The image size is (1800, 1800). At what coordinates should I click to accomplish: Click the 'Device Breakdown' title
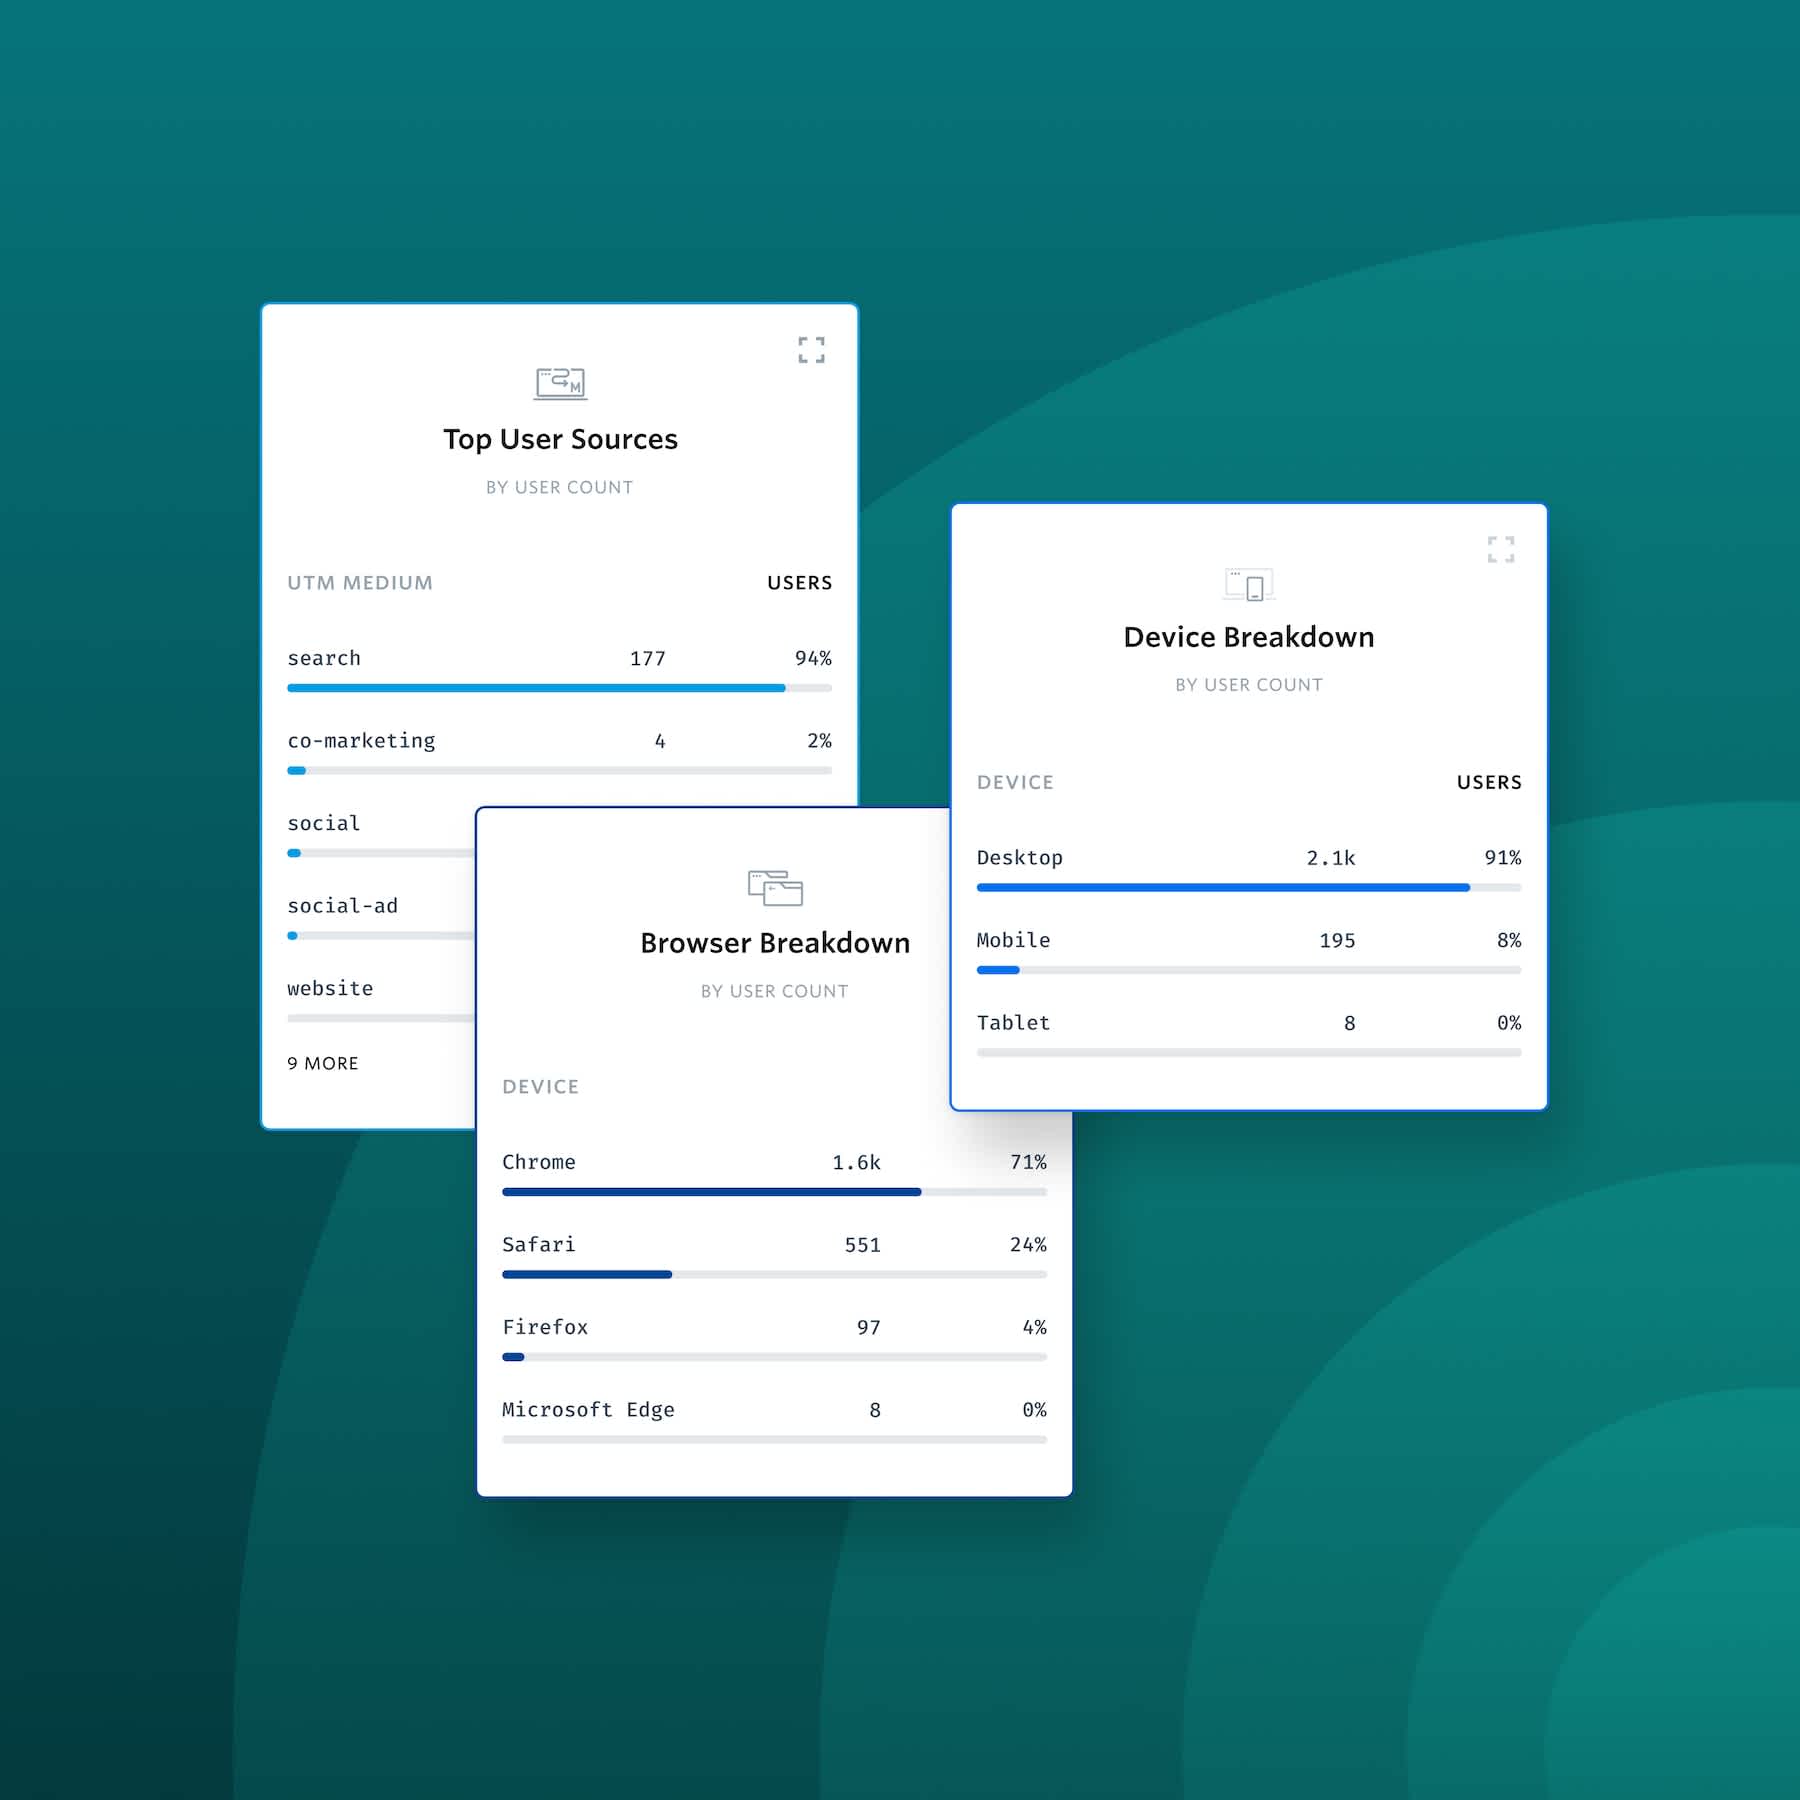click(1249, 637)
